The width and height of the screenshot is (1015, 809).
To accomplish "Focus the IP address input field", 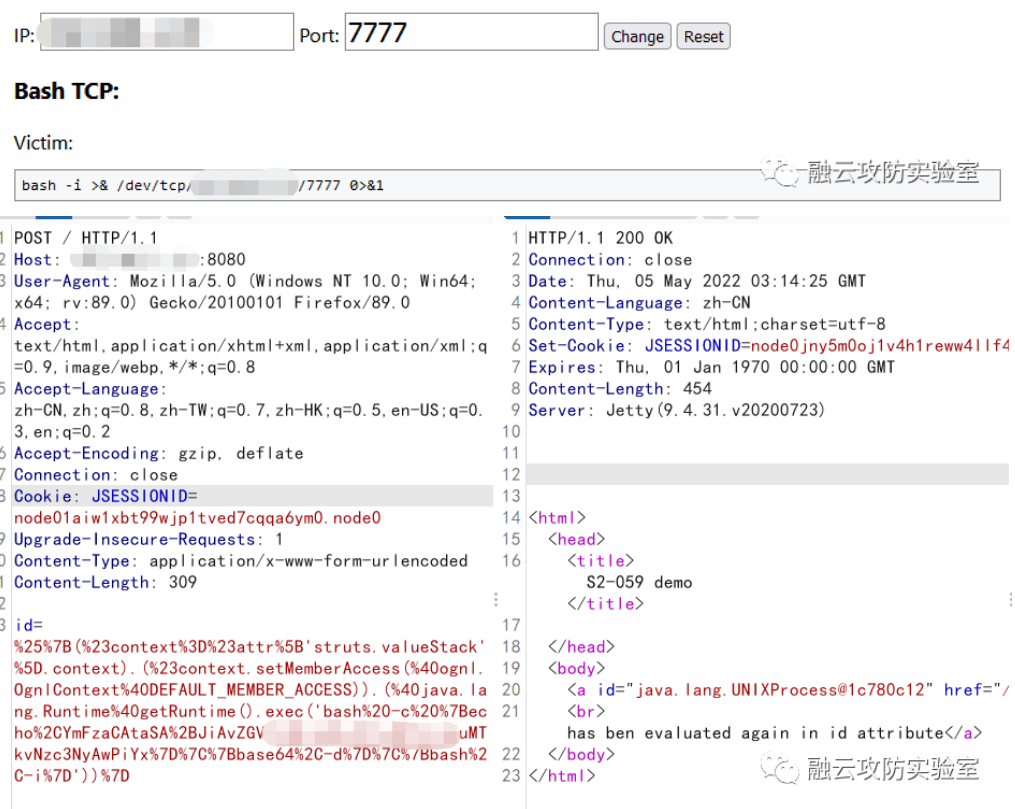I will coord(166,32).
